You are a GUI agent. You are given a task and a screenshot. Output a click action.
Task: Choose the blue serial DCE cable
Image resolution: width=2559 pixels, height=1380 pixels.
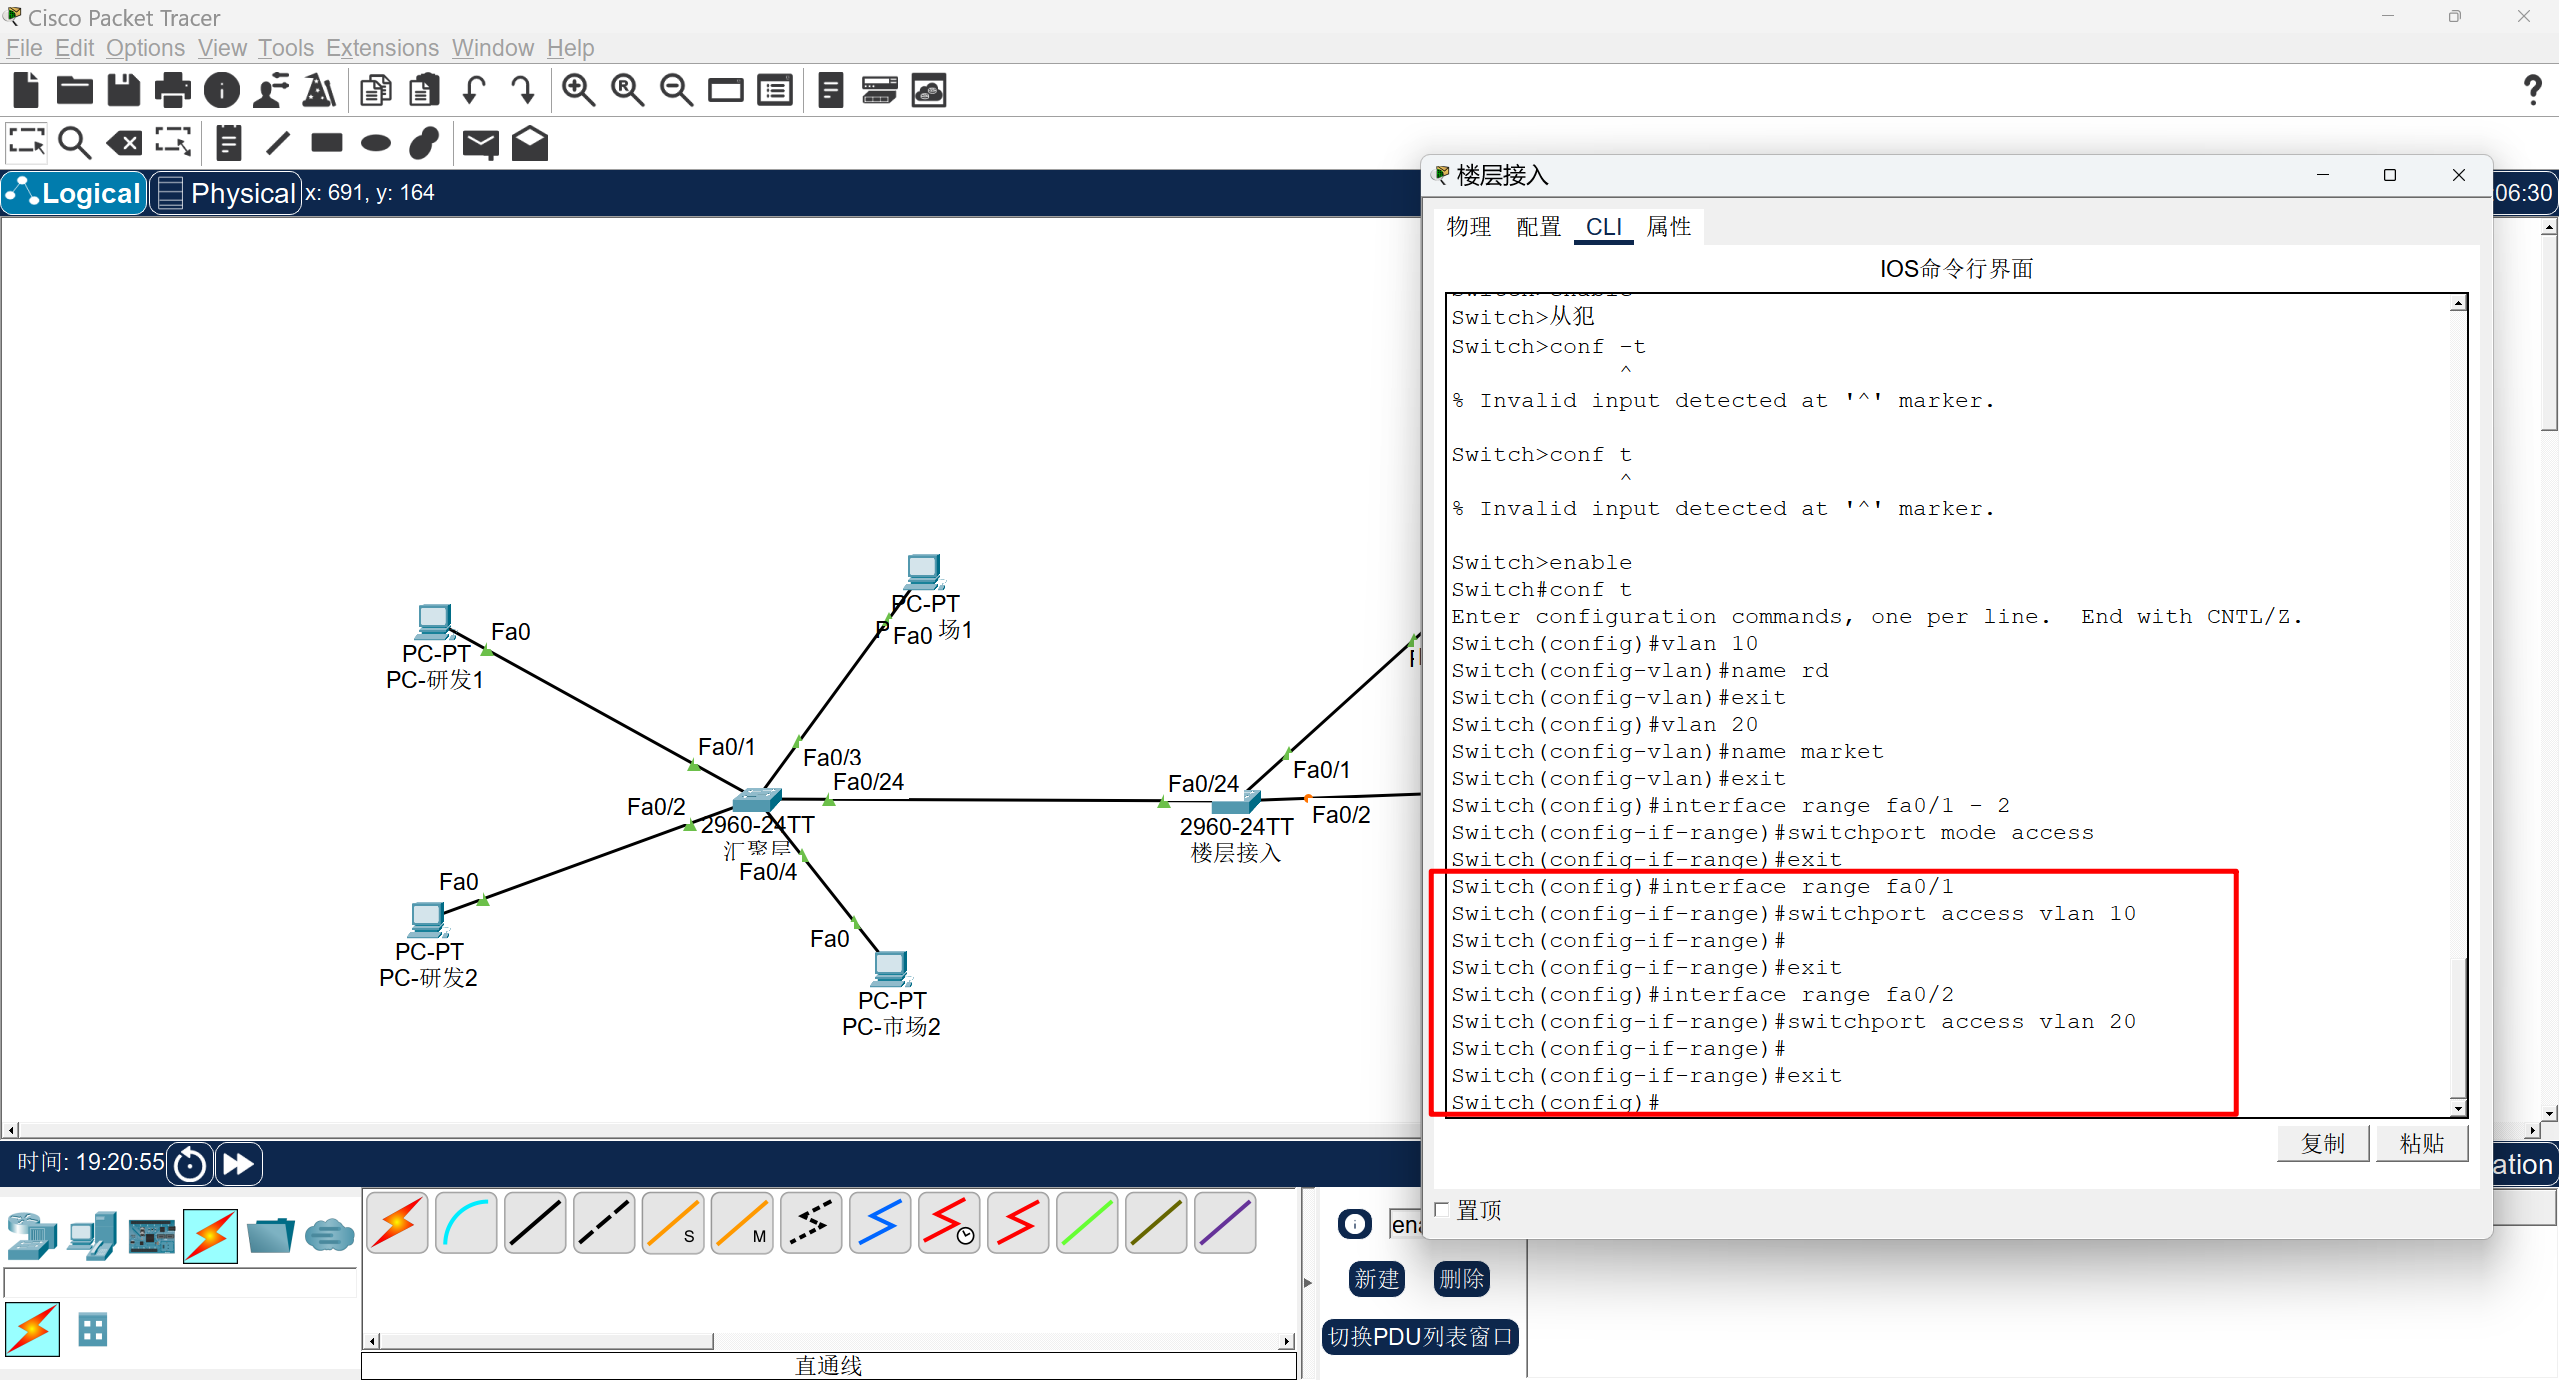point(880,1222)
